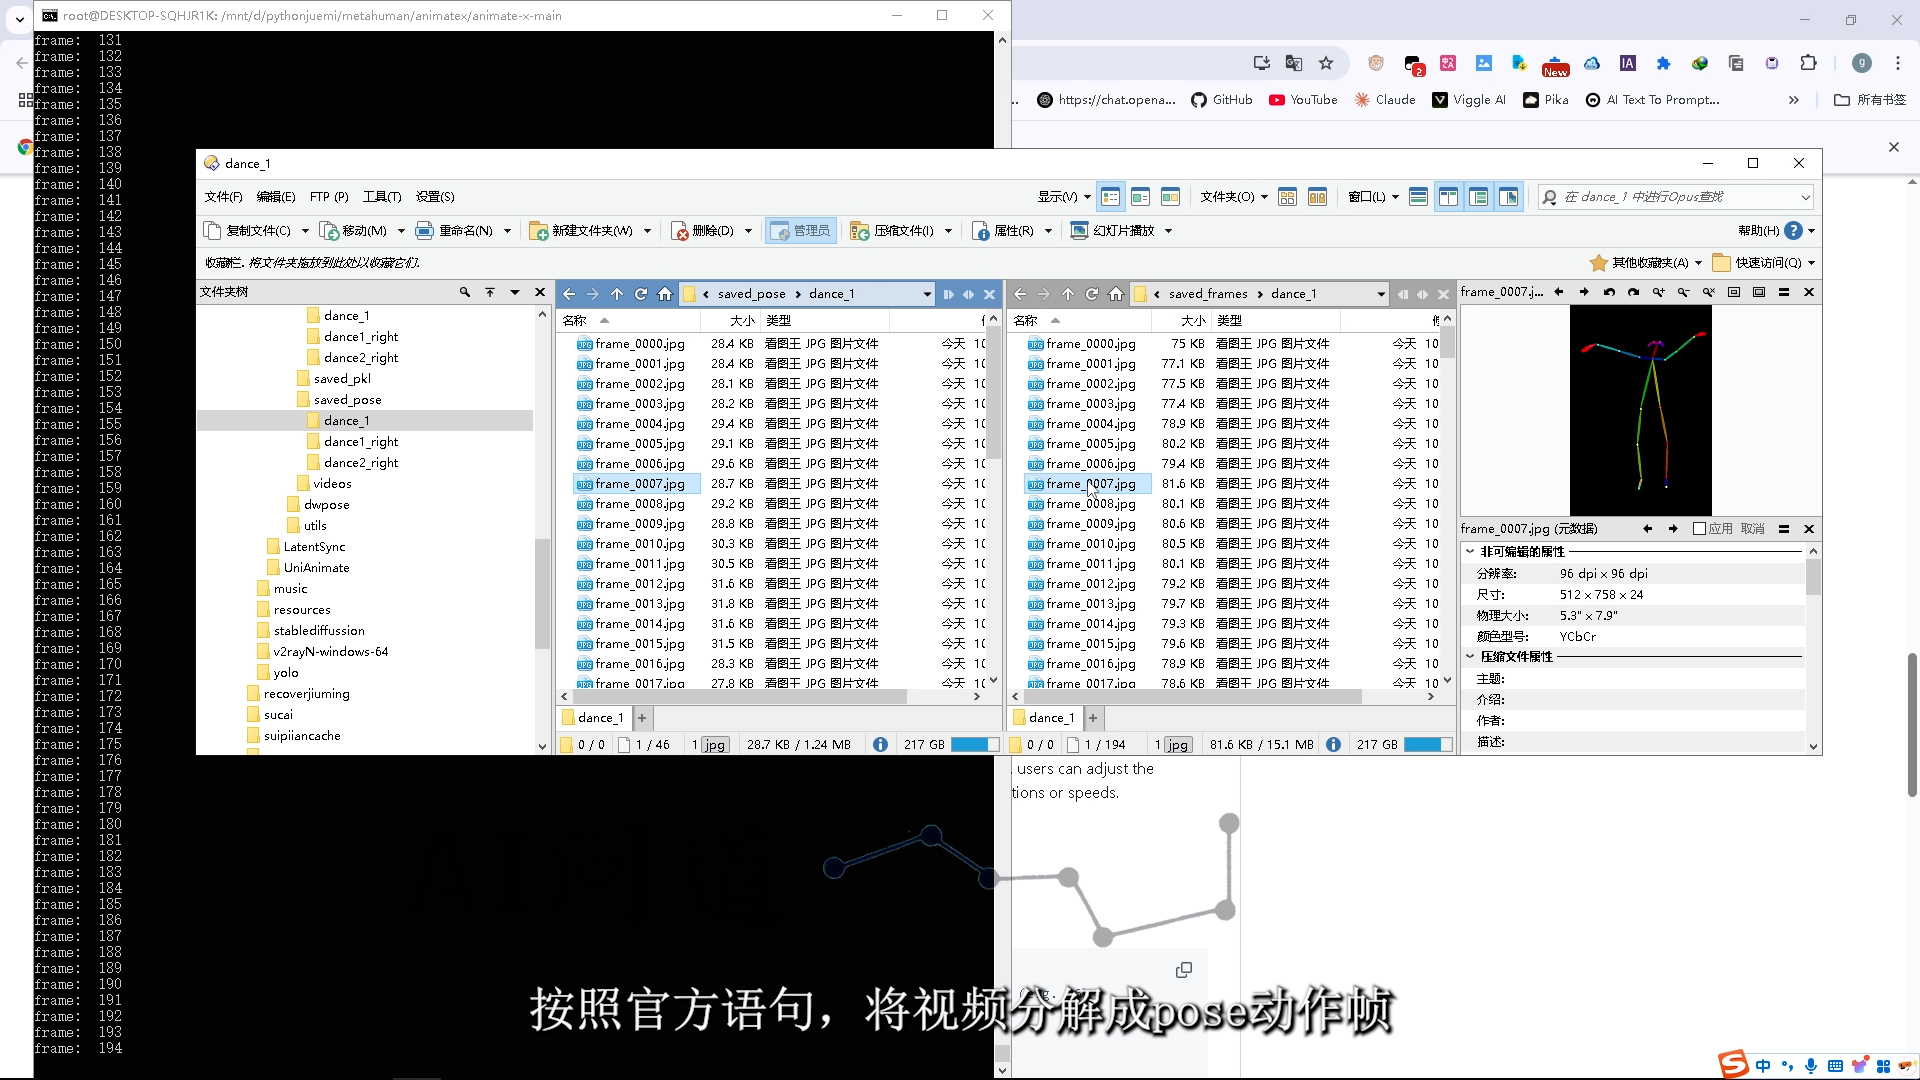Open the saved_pose path dropdown arrow
1920x1080 pixels.
[x=926, y=294]
